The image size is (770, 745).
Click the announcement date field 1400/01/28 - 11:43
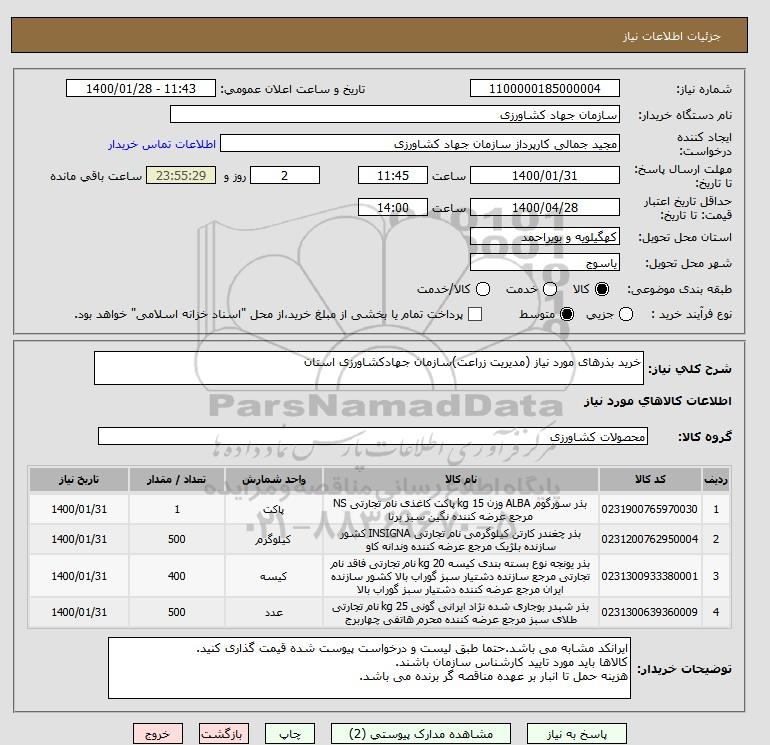click(140, 88)
